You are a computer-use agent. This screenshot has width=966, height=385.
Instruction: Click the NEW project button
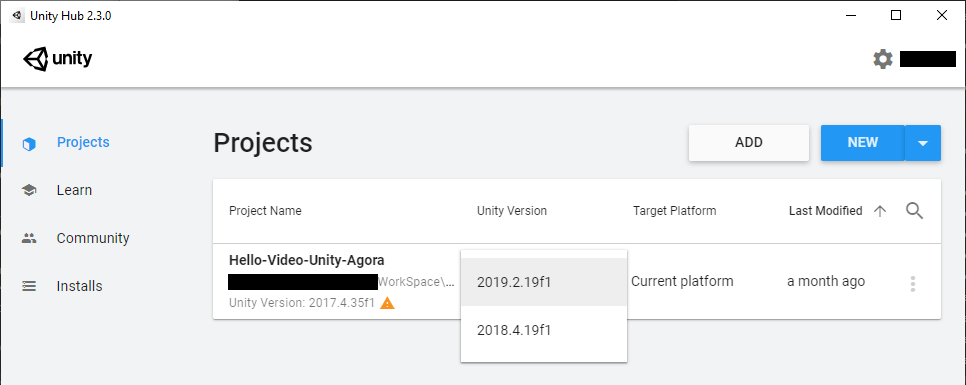tap(862, 143)
